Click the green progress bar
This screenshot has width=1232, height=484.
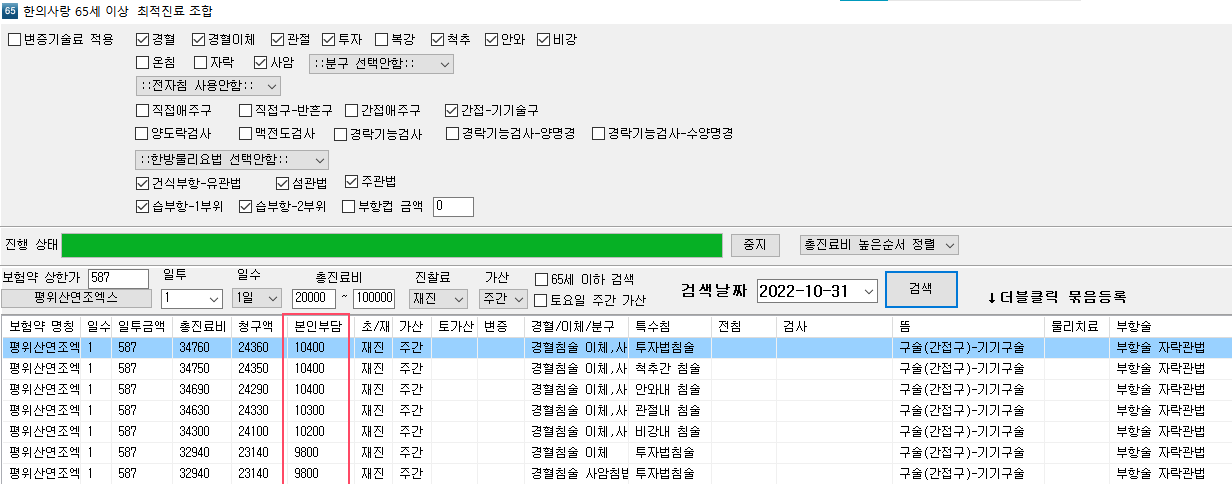(x=391, y=245)
